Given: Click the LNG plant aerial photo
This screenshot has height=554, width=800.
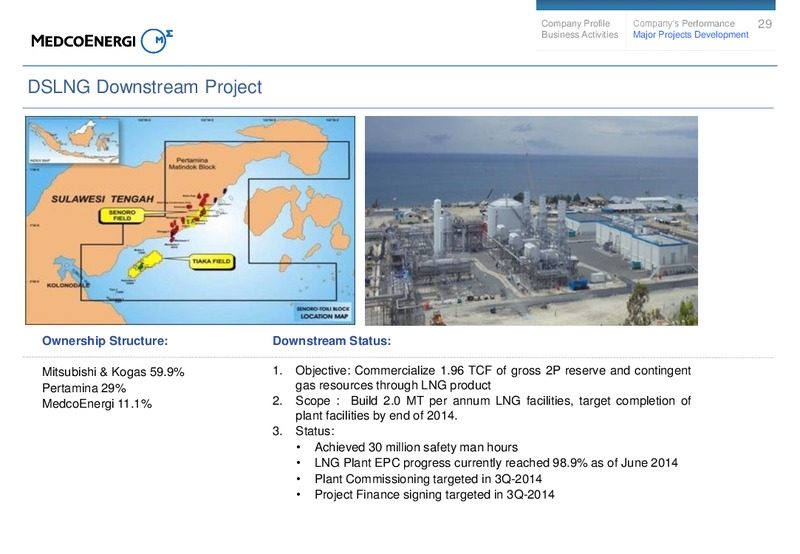Looking at the screenshot, I should [531, 220].
